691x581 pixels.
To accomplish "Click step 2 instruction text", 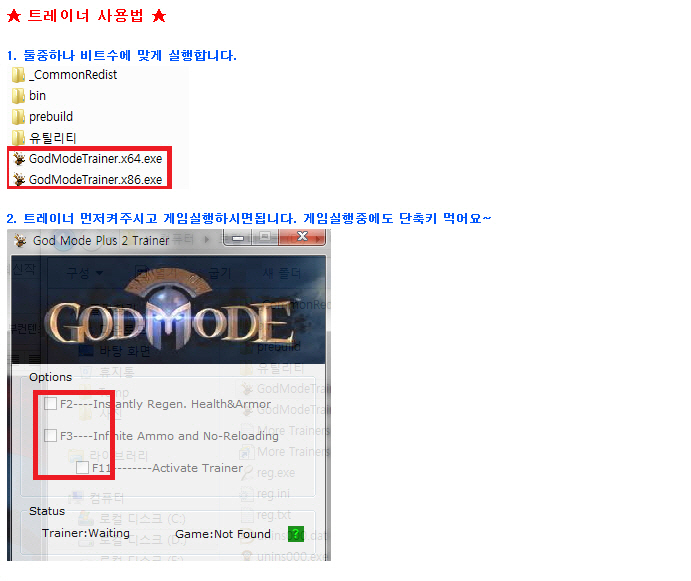I will [249, 219].
